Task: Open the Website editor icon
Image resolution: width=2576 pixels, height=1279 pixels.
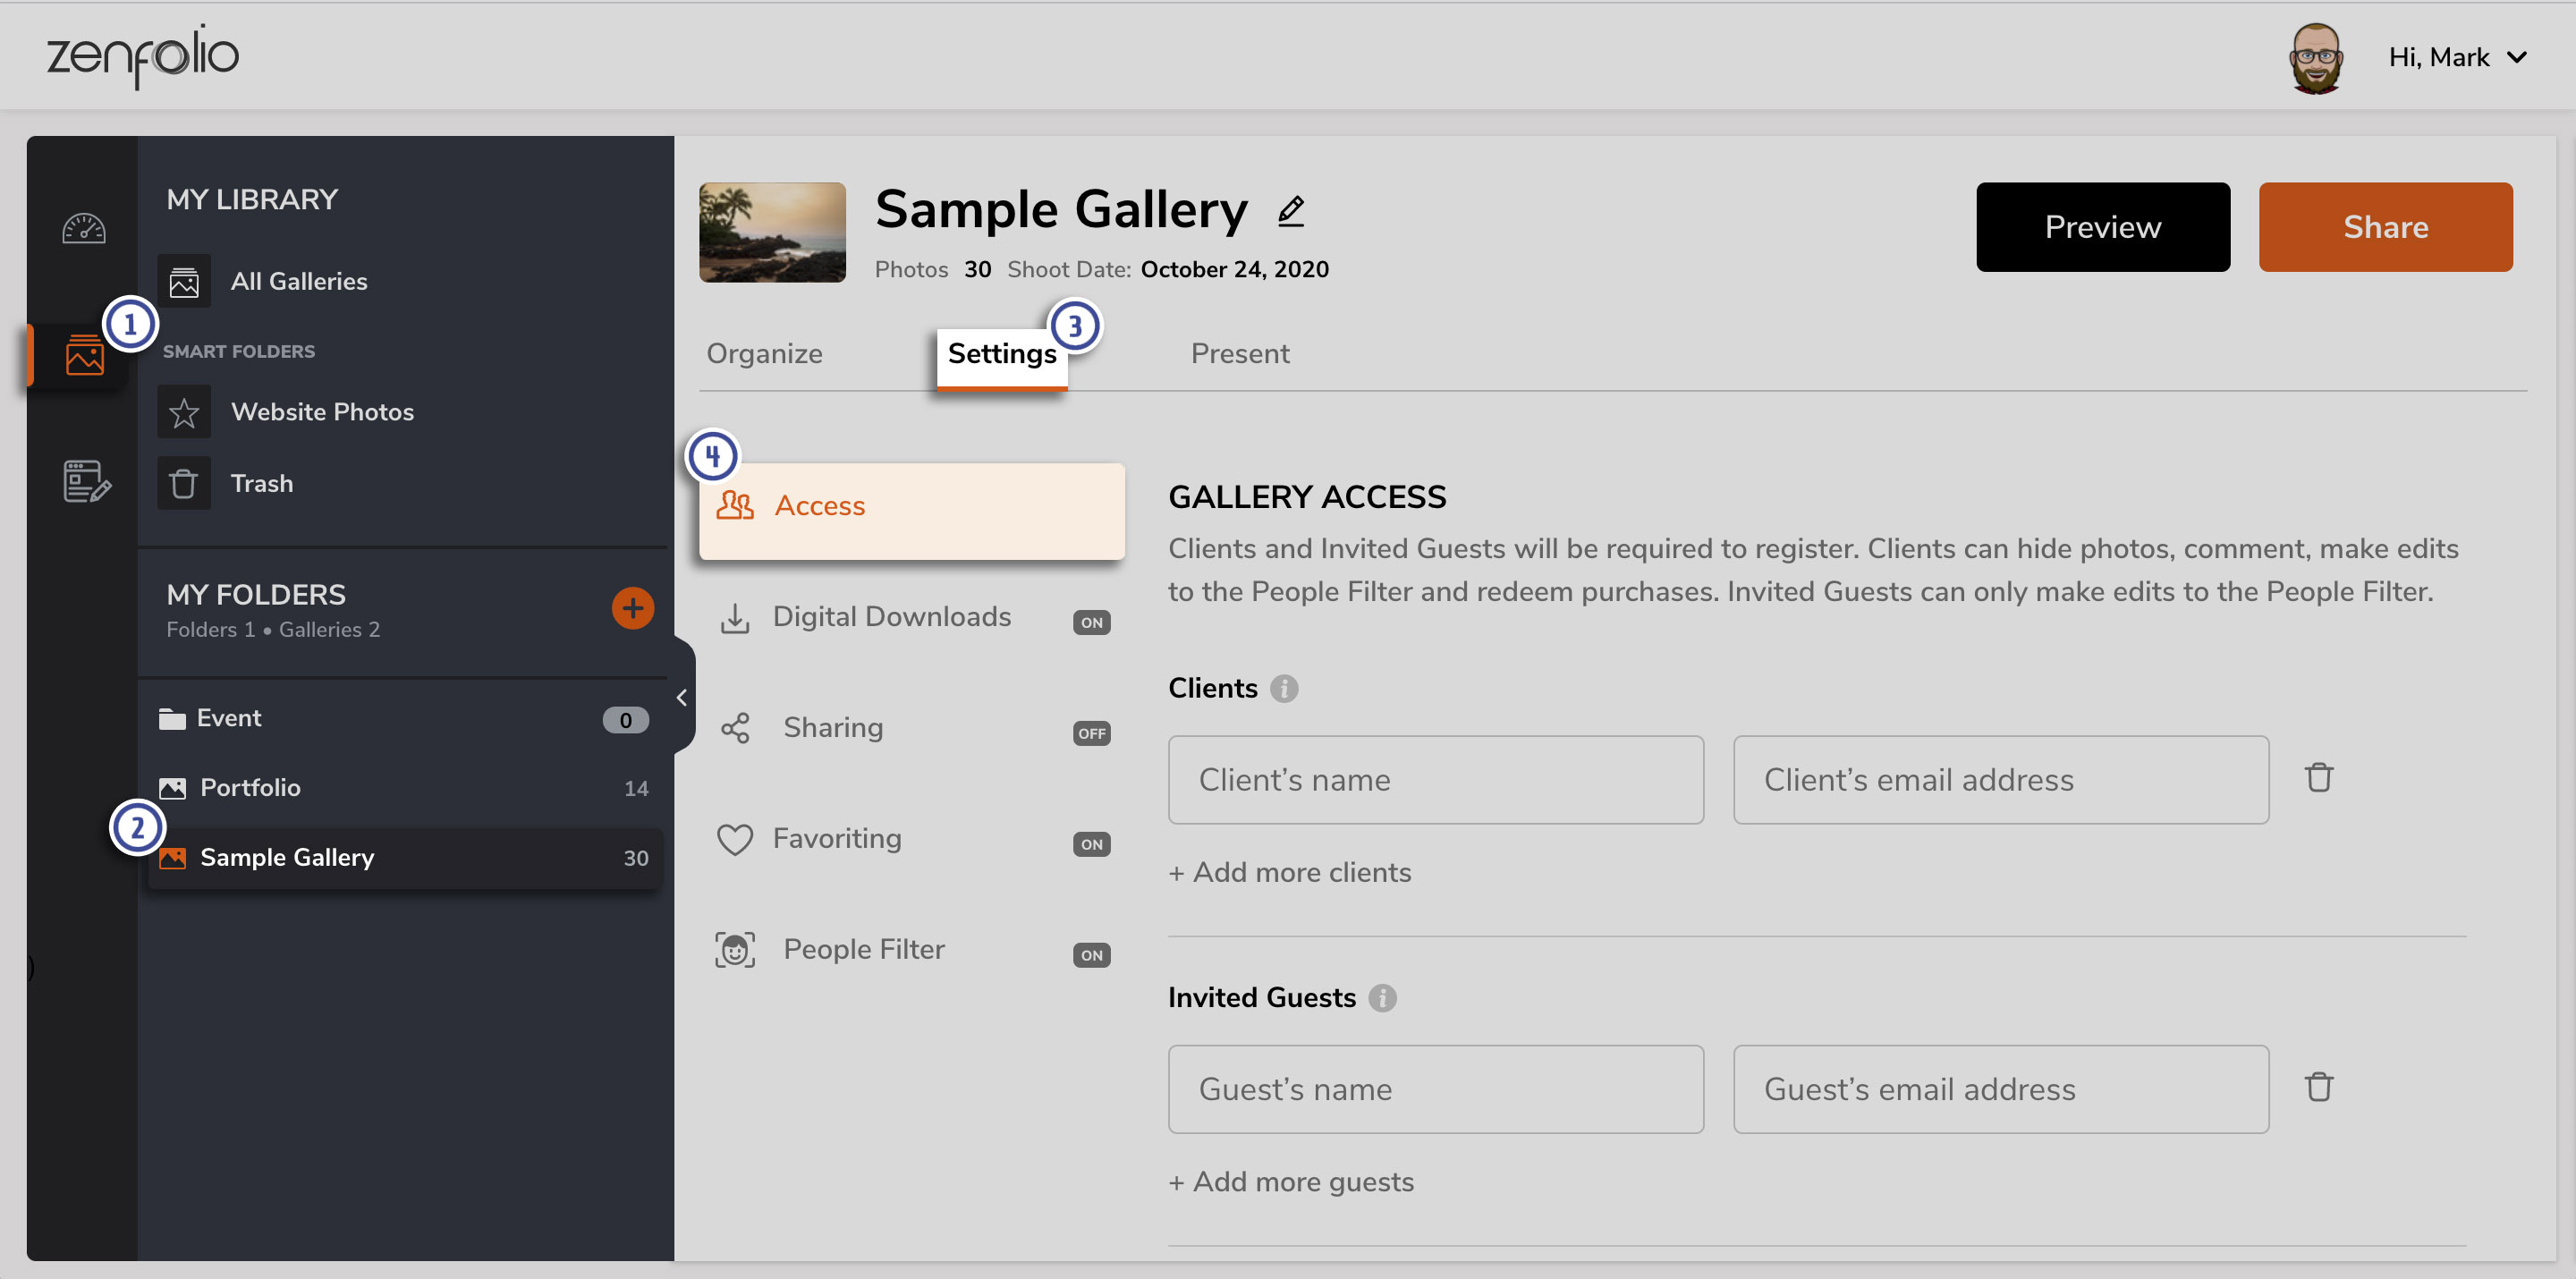Action: [84, 483]
